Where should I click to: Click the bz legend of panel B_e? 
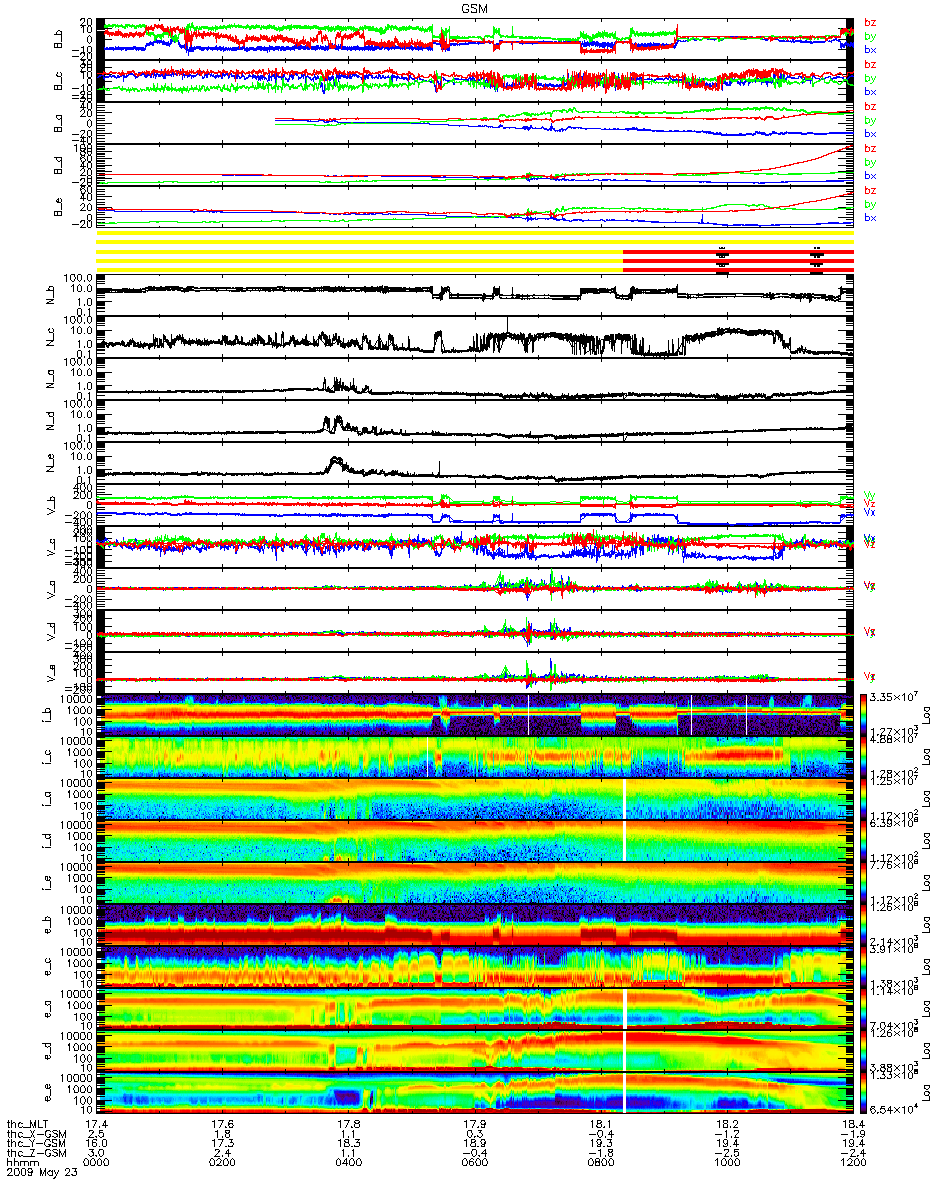(x=871, y=191)
